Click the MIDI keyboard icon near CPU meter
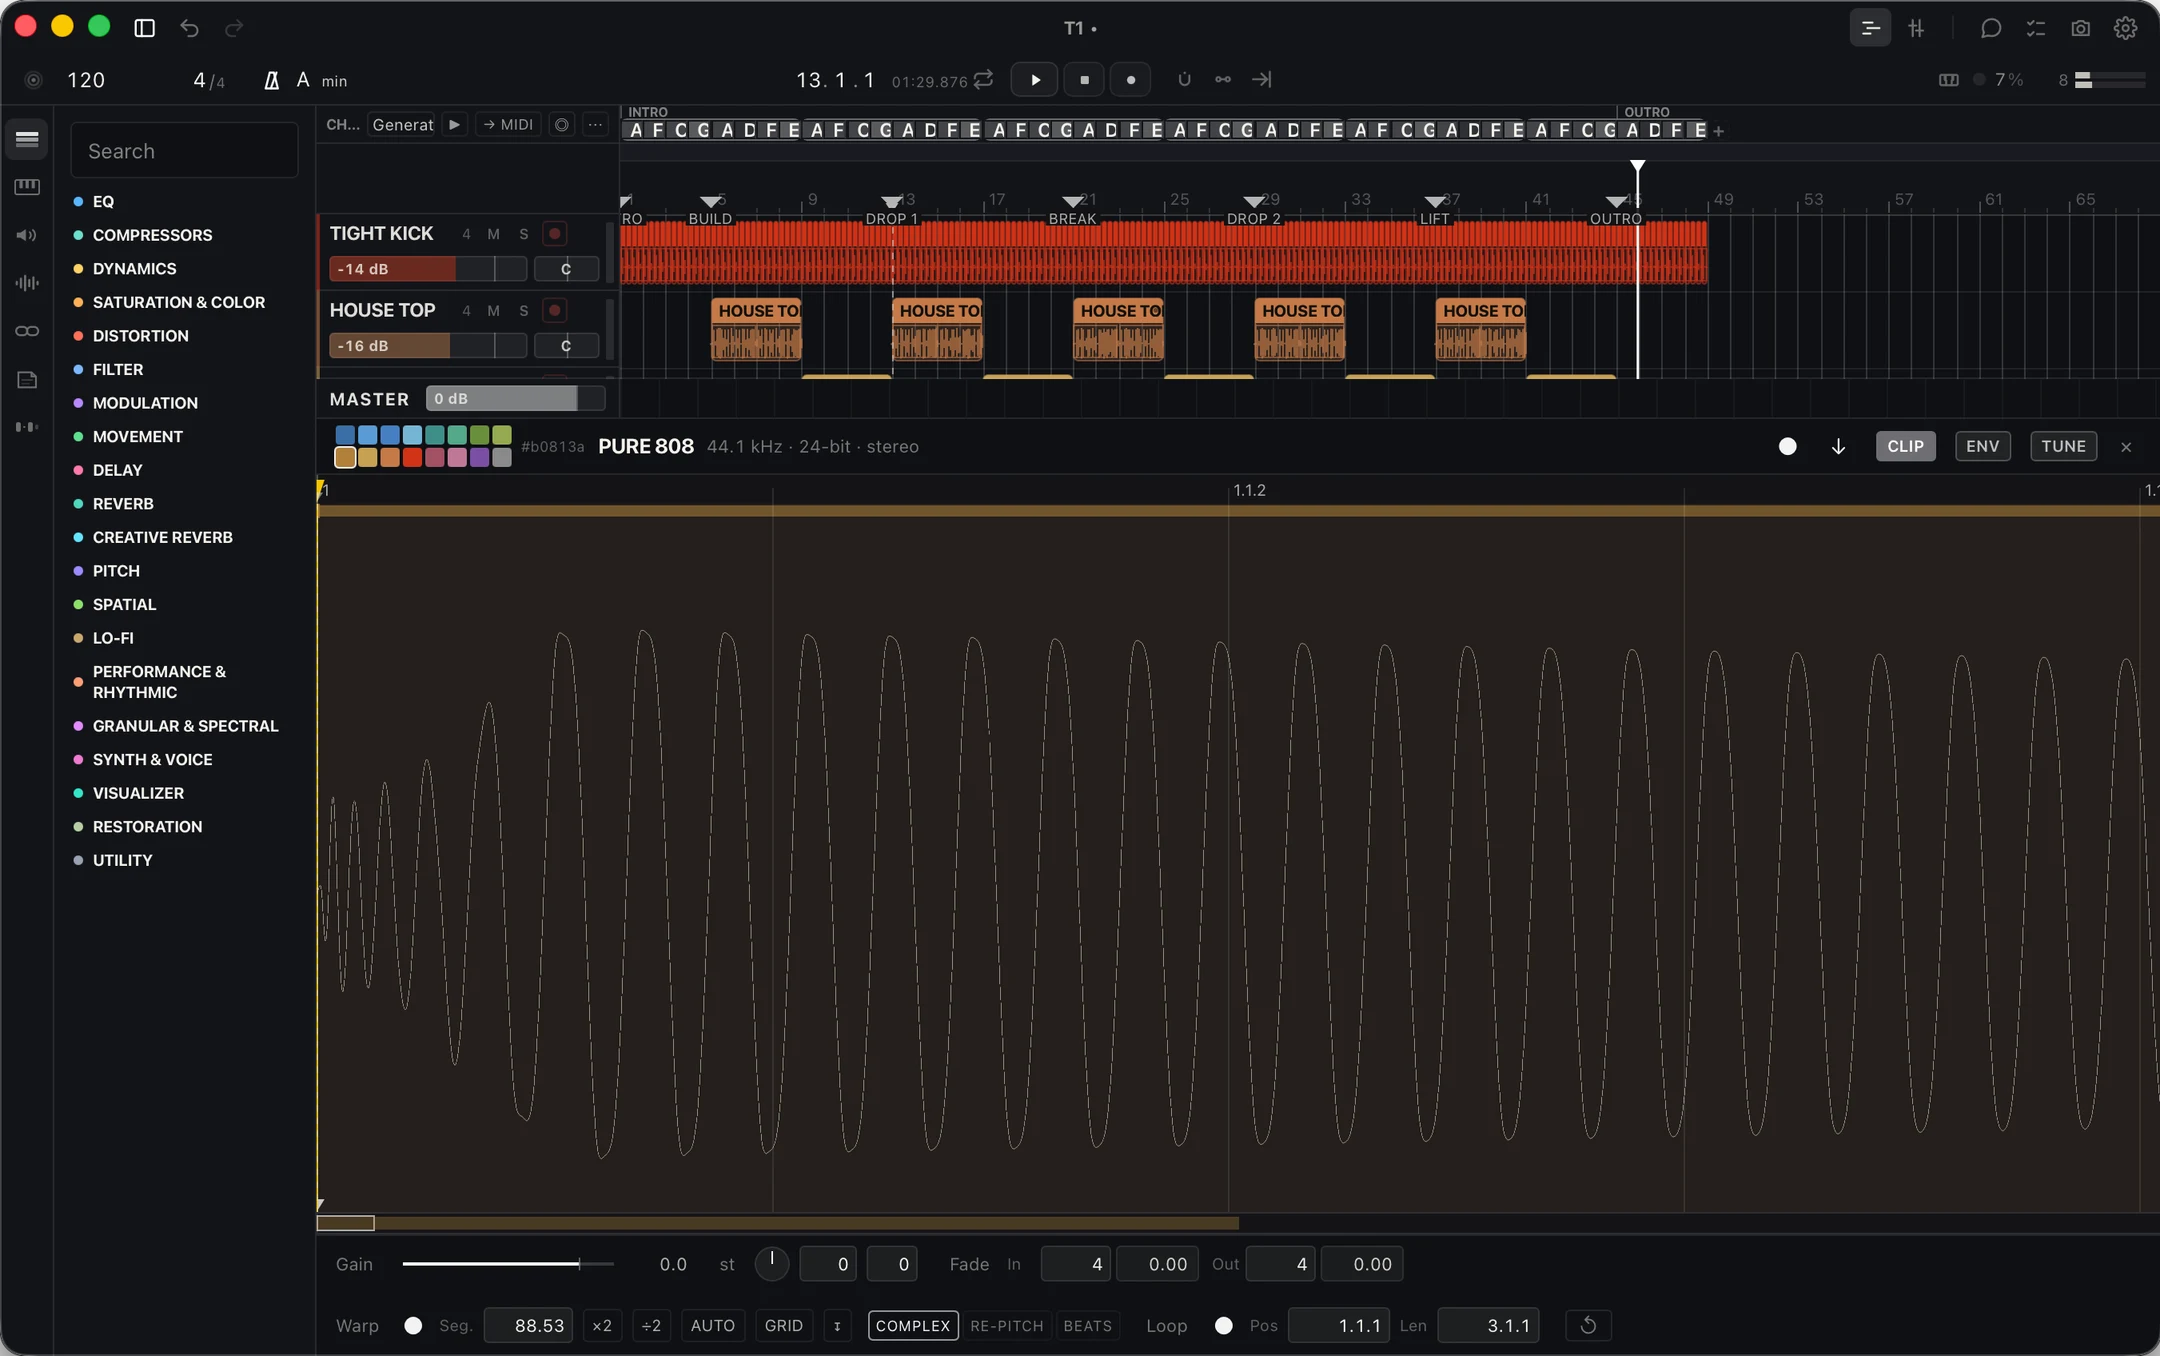This screenshot has width=2160, height=1356. [x=1949, y=80]
